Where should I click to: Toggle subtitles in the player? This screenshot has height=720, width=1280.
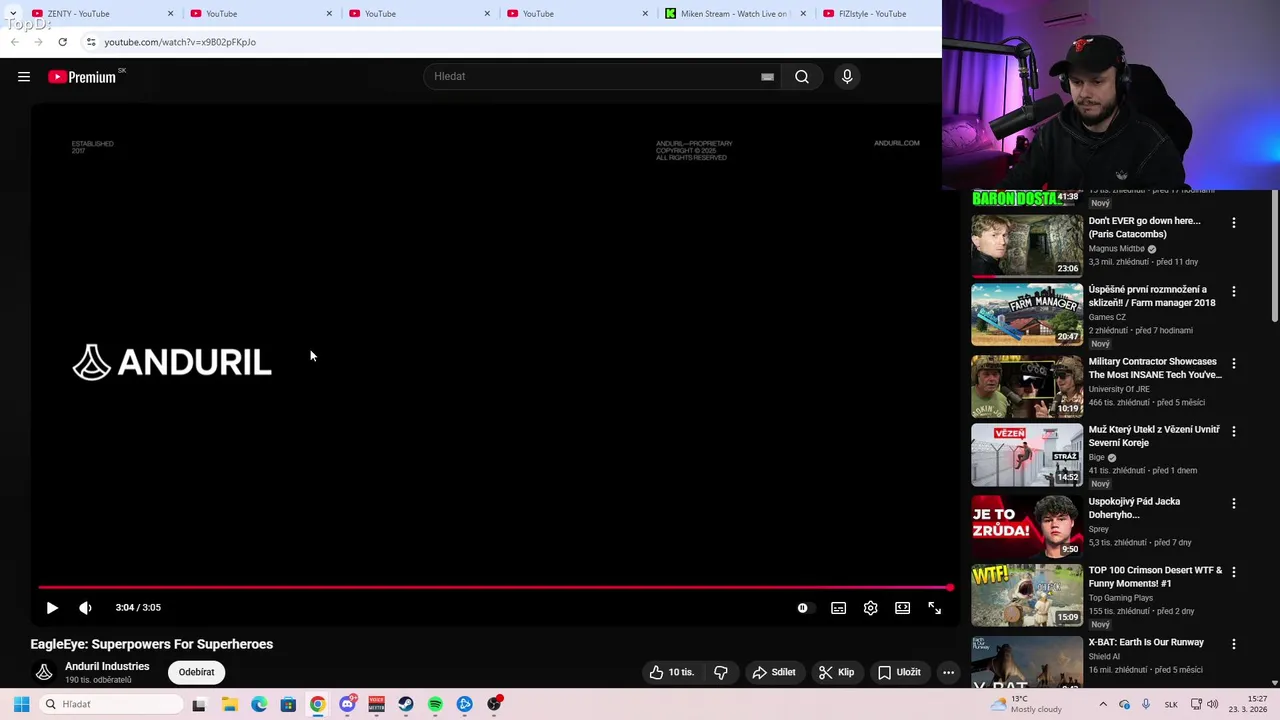pyautogui.click(x=838, y=608)
